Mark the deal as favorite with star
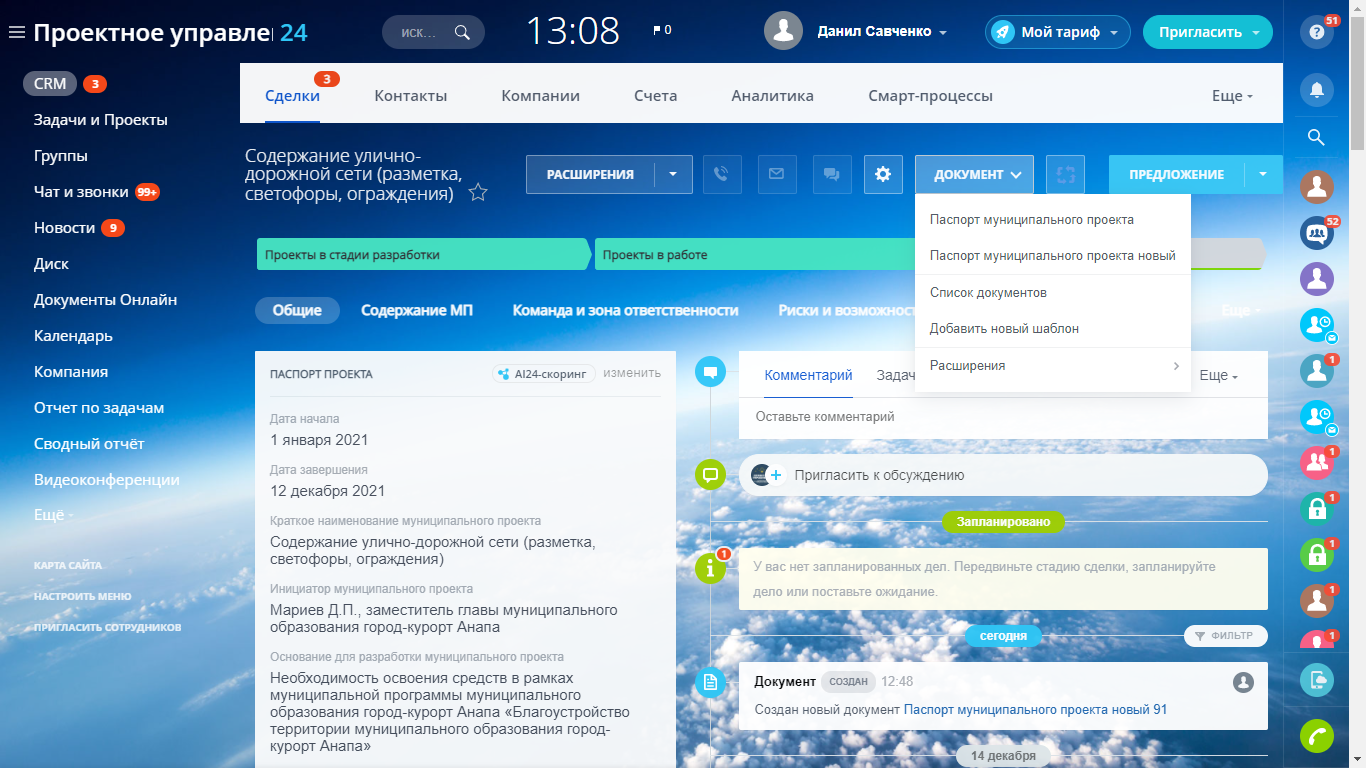 [478, 192]
